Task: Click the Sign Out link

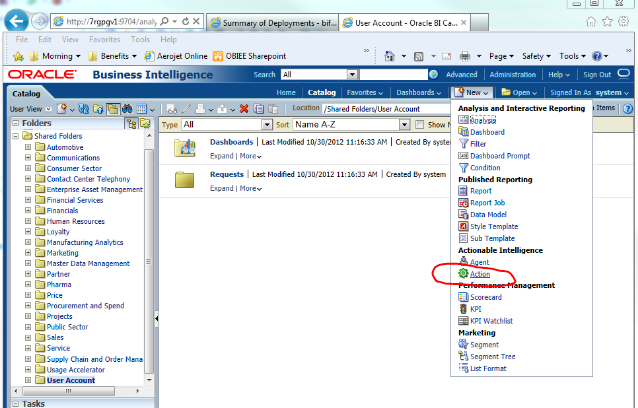Action: (x=597, y=75)
